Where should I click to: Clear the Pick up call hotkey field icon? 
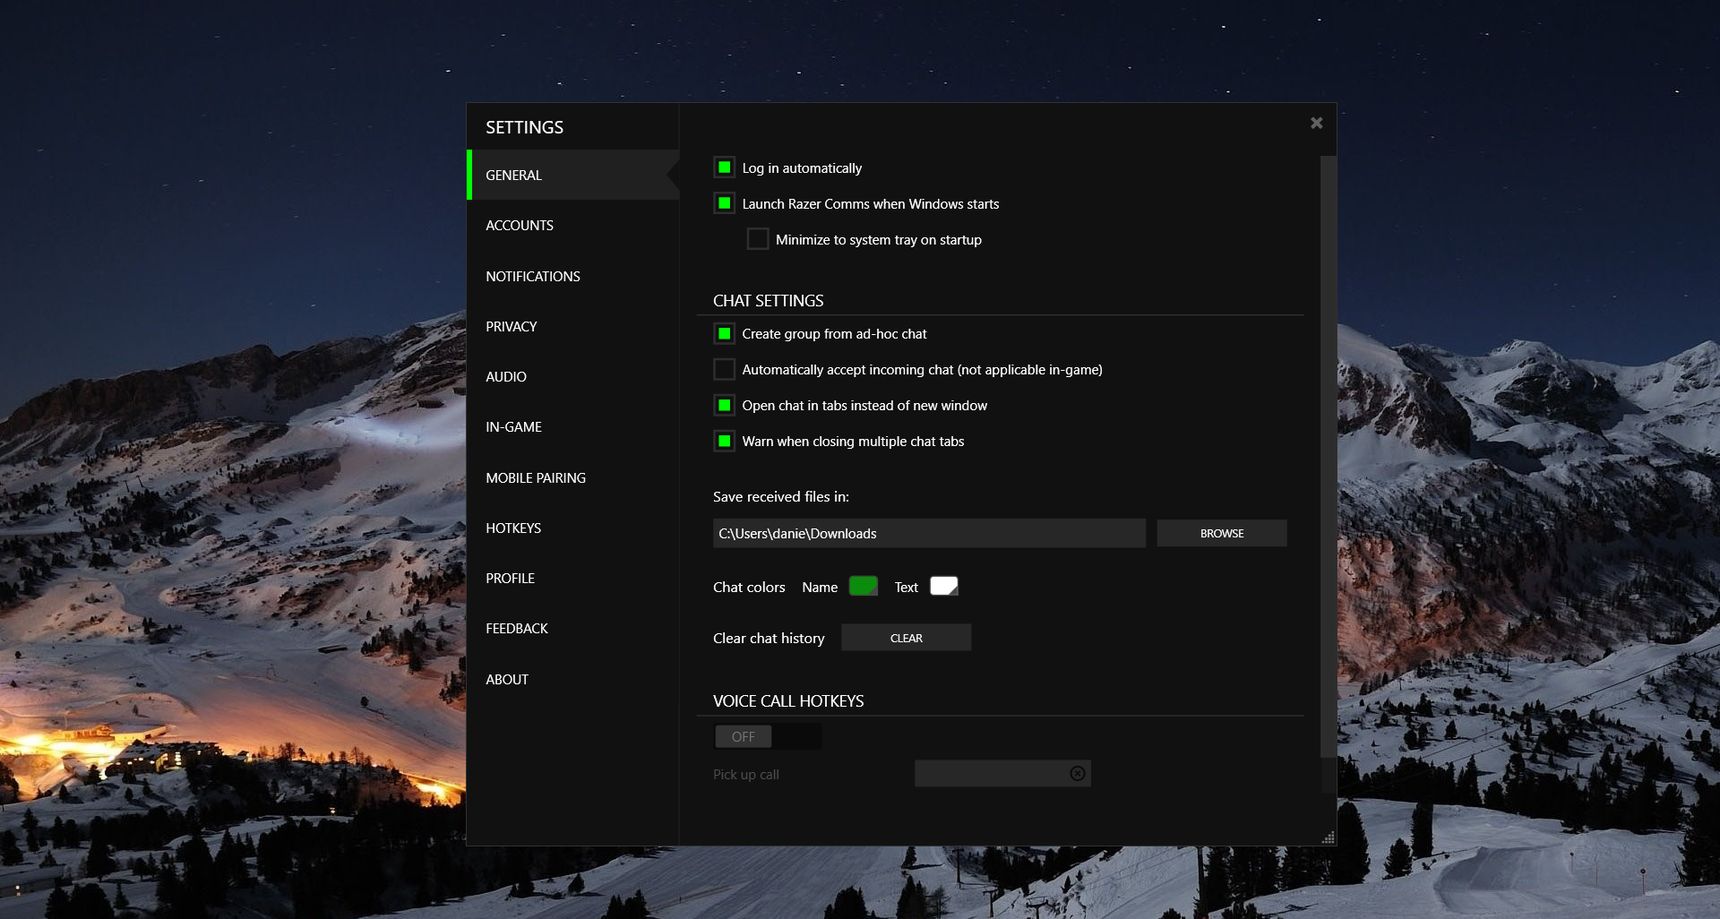(x=1077, y=773)
